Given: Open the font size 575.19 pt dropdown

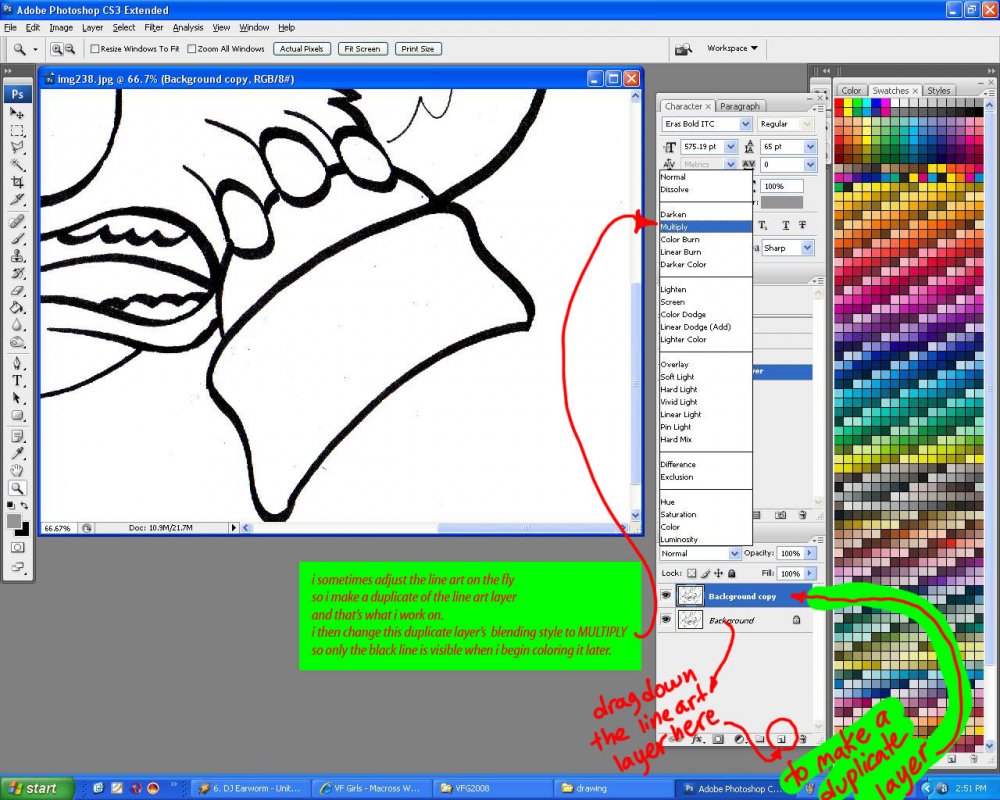Looking at the screenshot, I should pos(731,147).
